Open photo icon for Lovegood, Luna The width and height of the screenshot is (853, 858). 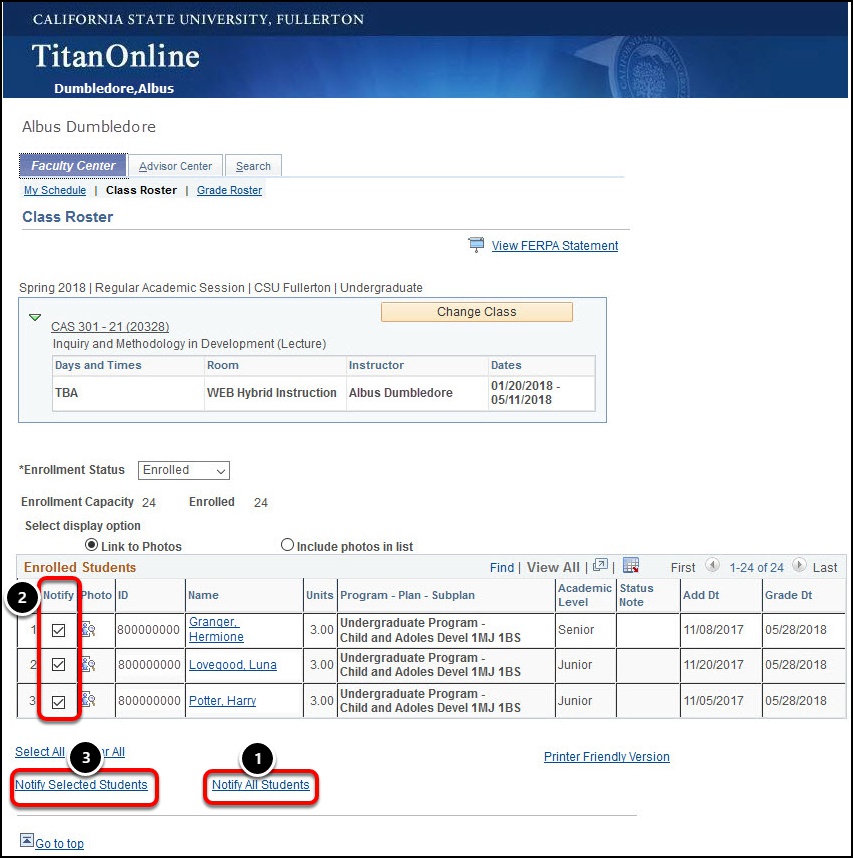(88, 665)
